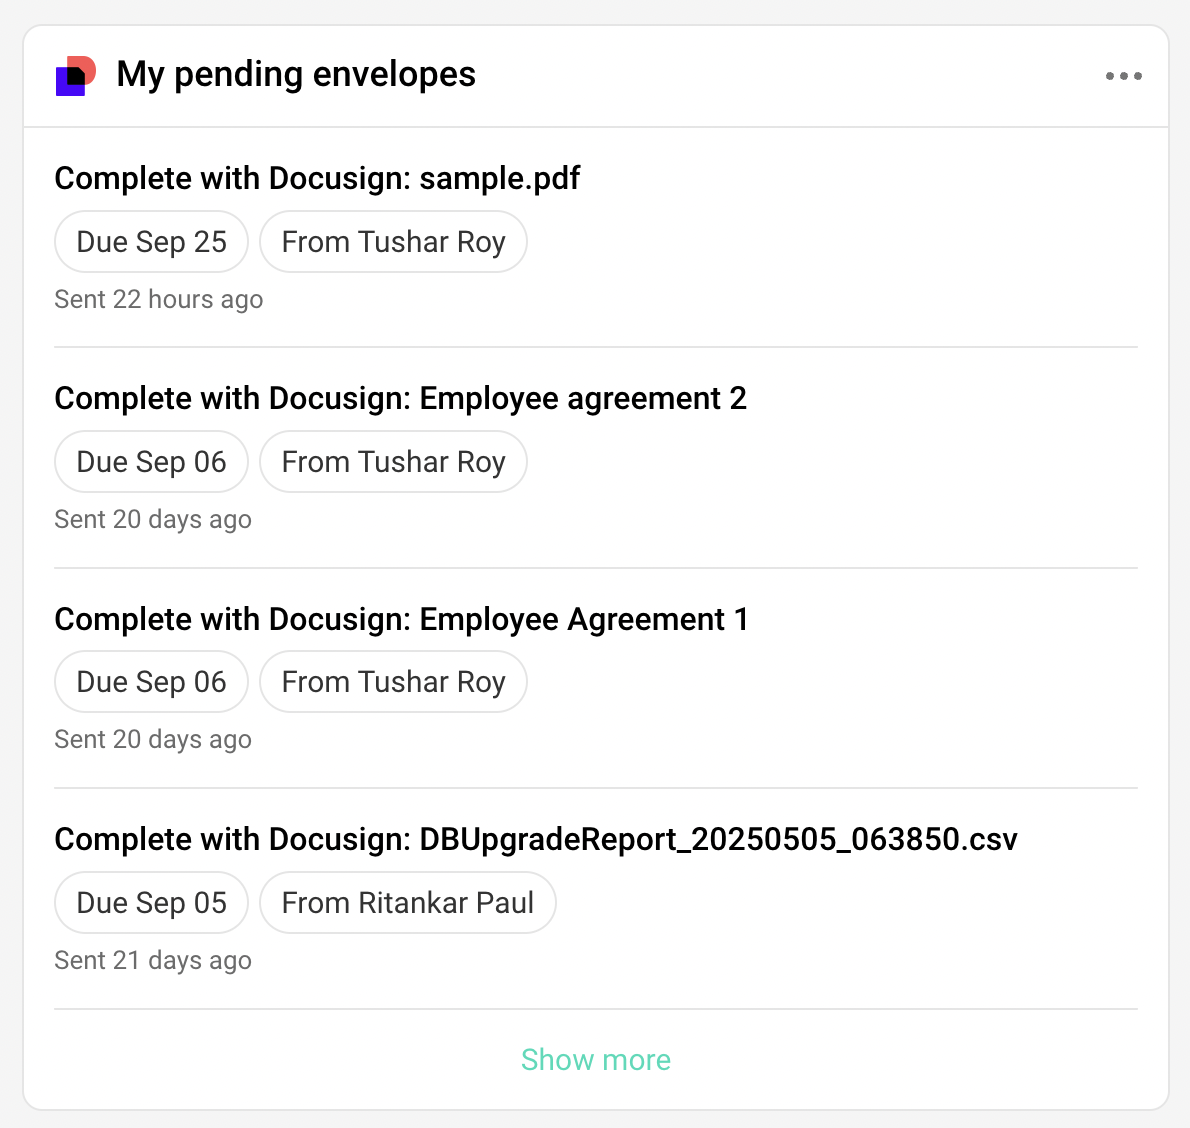
Task: Open the three-dot widget options menu
Action: tap(1123, 76)
